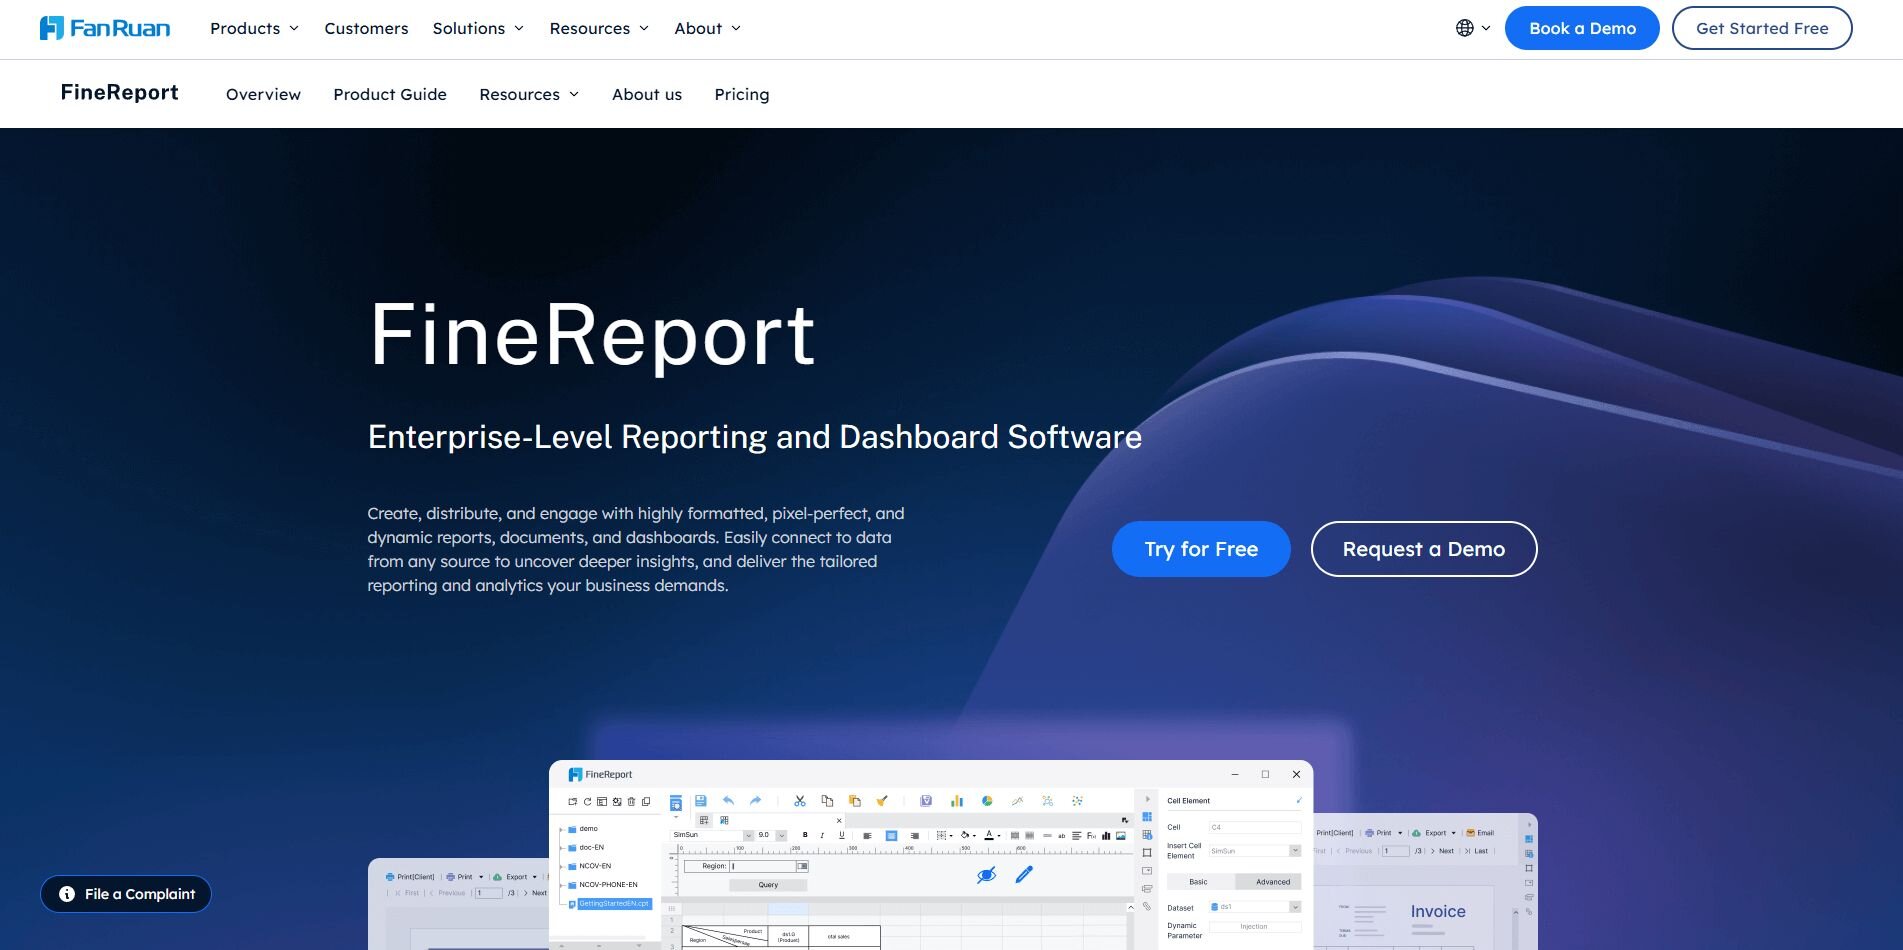Image resolution: width=1903 pixels, height=950 pixels.
Task: Click the undo arrow in designer toolbar
Action: point(728,801)
